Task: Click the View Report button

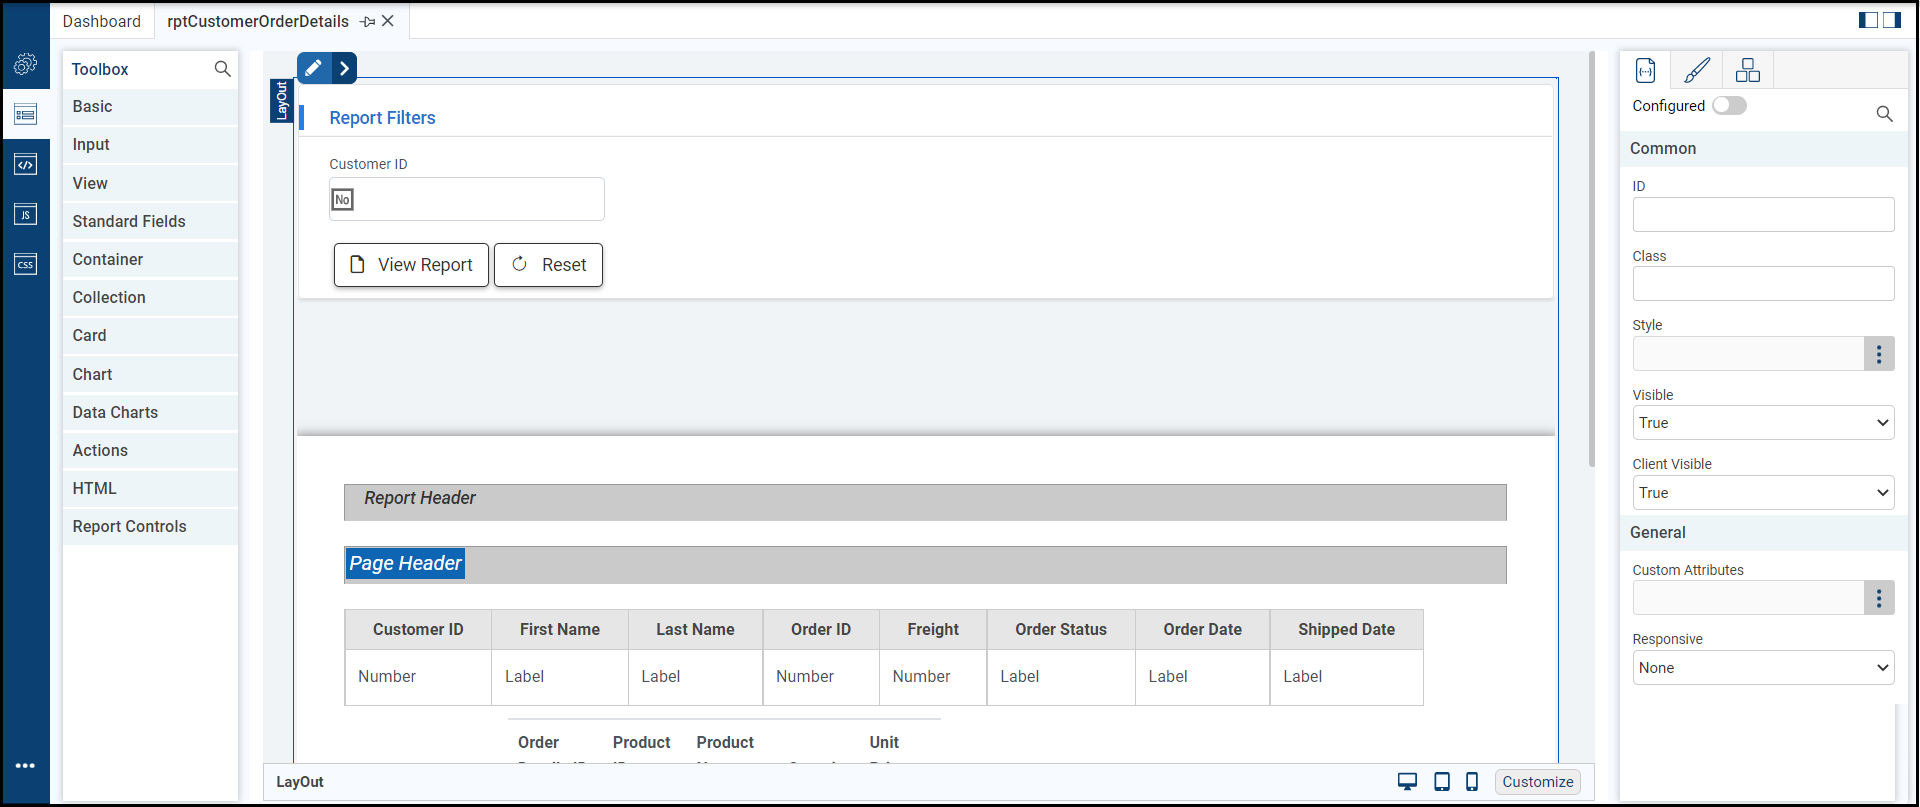Action: (411, 265)
